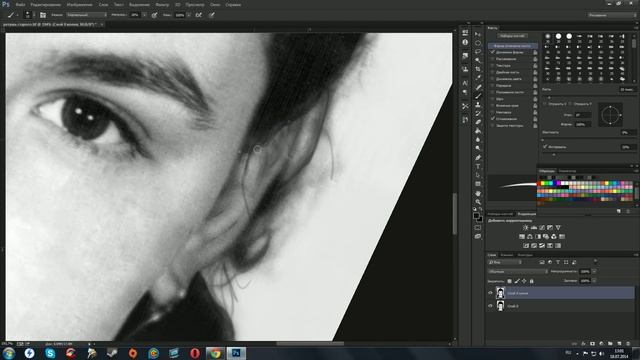640x360 pixels.
Task: Create a new layer from Layers panel
Action: tap(619, 344)
